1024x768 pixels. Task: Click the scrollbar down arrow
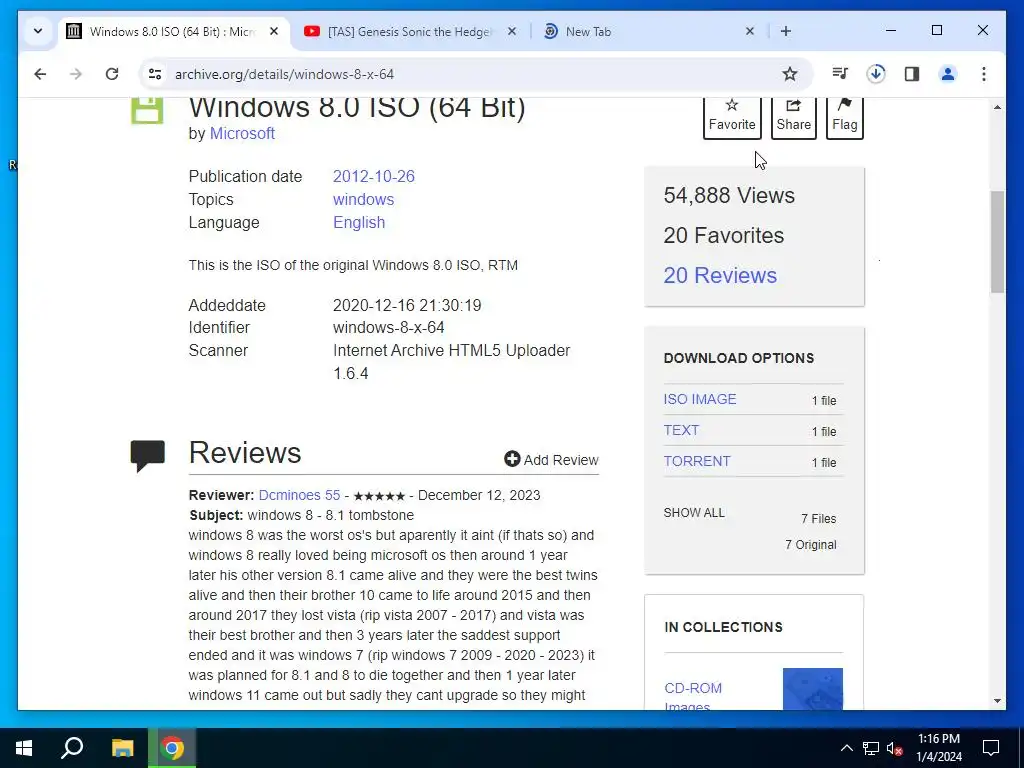(x=997, y=701)
